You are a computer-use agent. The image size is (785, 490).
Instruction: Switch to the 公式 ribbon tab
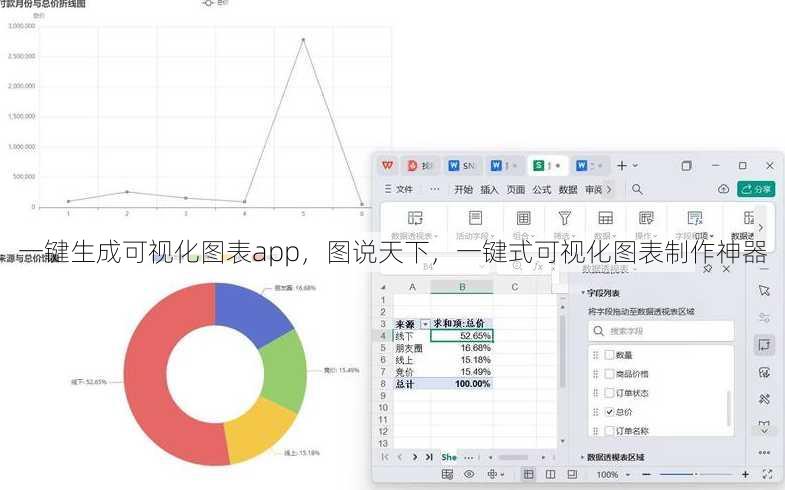point(542,190)
